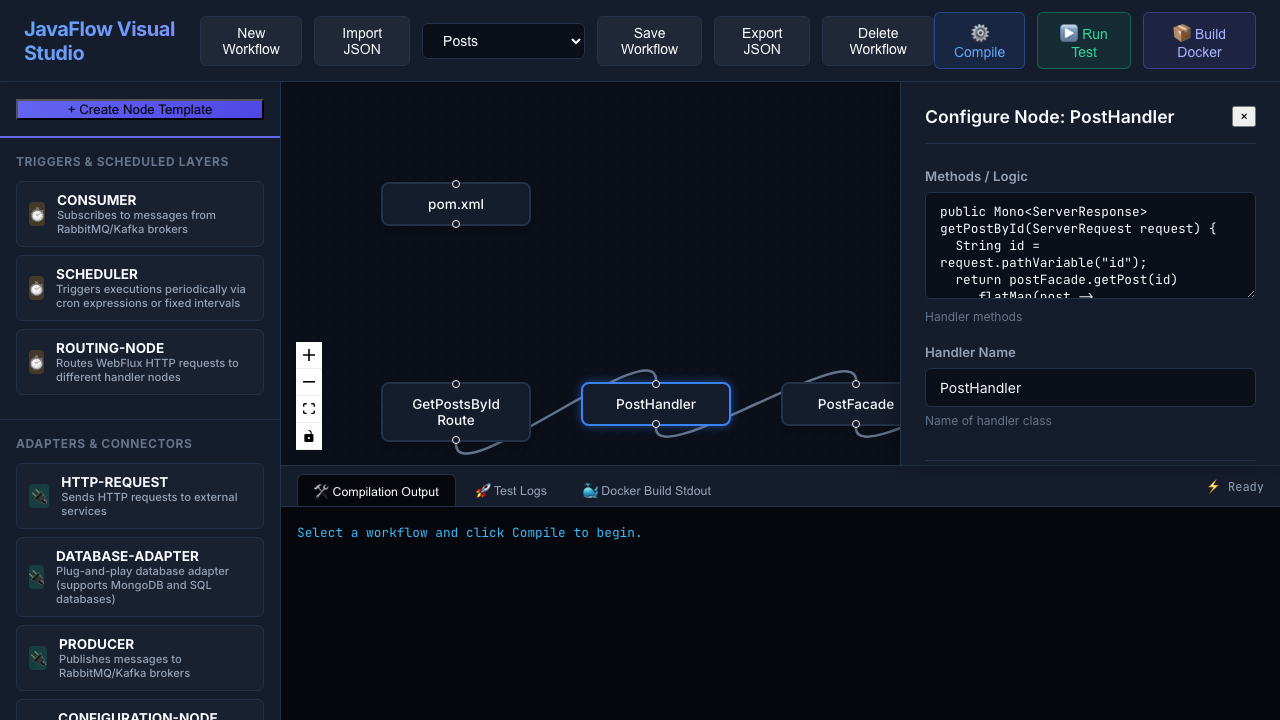Click the JavaFlow Visual Studio logo title
Image resolution: width=1280 pixels, height=720 pixels.
(100, 41)
